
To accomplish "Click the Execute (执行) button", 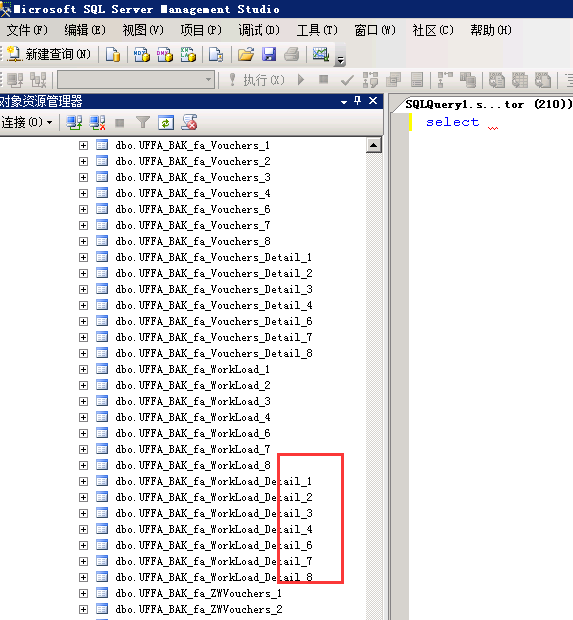I will (257, 80).
